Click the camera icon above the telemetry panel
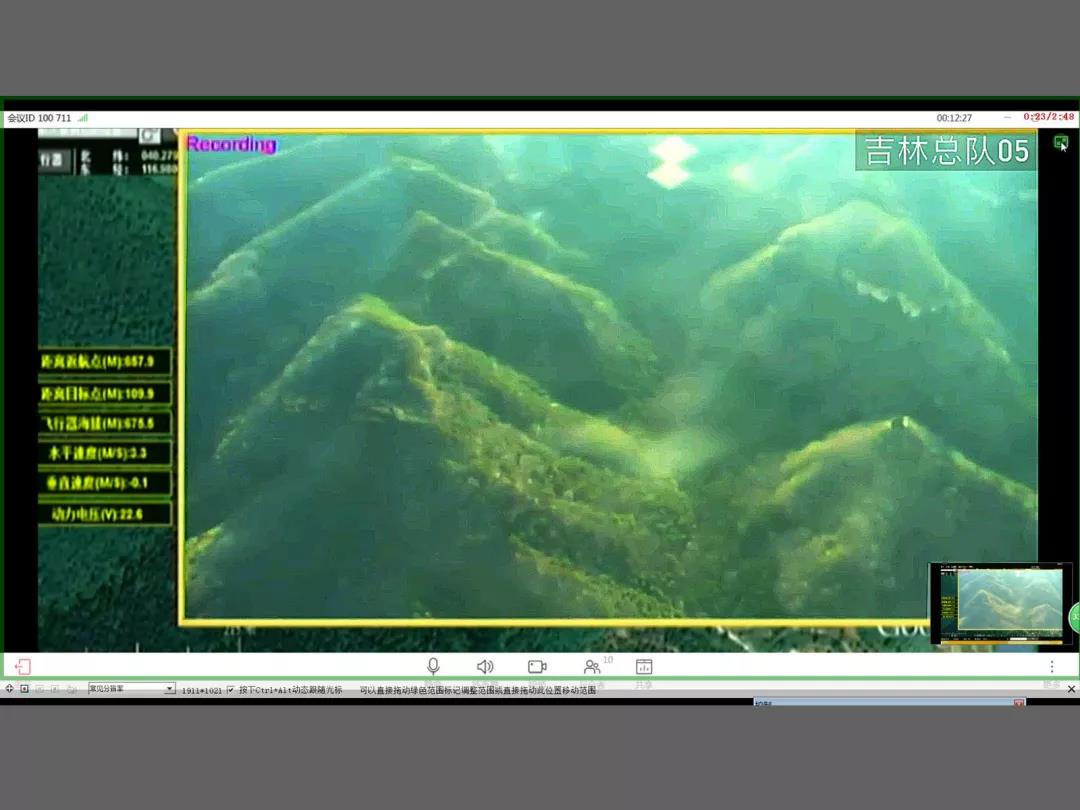 (149, 136)
